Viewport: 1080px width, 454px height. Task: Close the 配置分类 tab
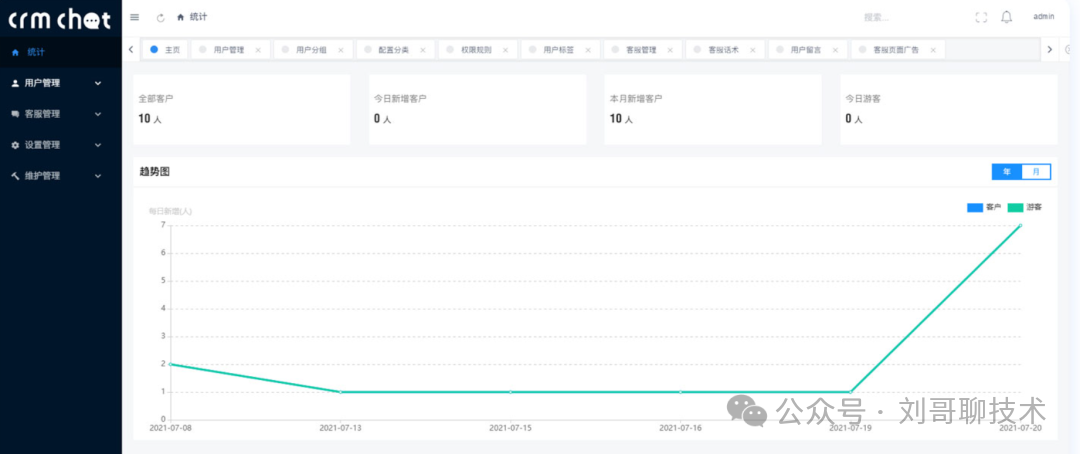(423, 50)
